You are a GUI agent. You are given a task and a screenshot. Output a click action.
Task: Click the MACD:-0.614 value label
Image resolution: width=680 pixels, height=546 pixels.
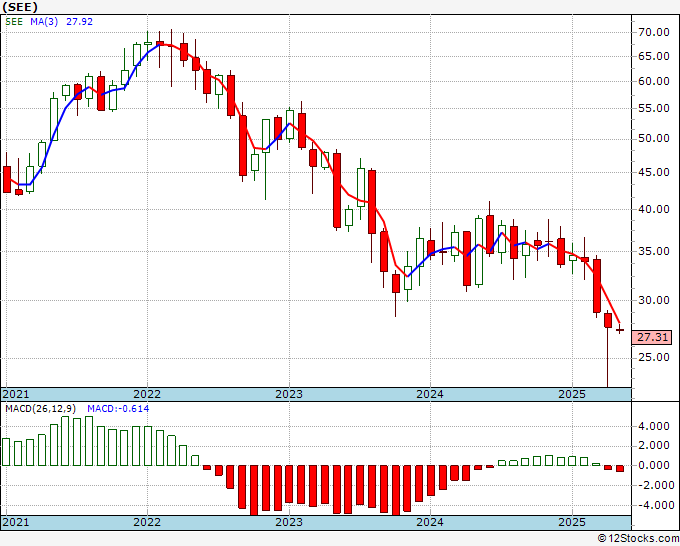[x=118, y=409]
